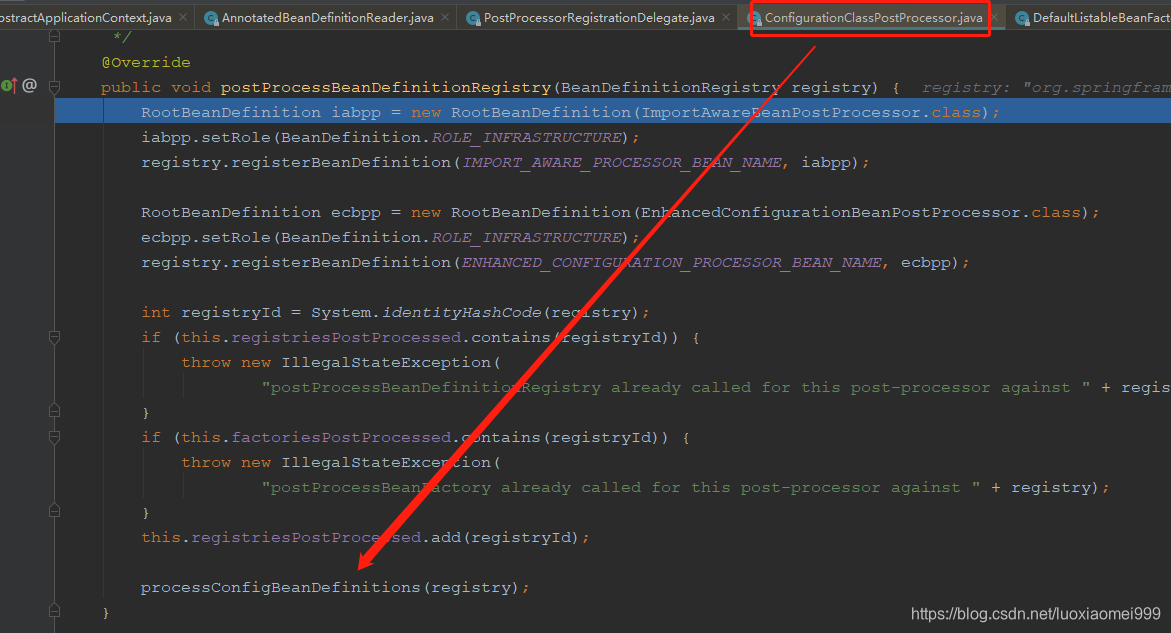Click the green implements-method gutter icon with red arrow
Screen dimensions: 1171x633
point(8,86)
